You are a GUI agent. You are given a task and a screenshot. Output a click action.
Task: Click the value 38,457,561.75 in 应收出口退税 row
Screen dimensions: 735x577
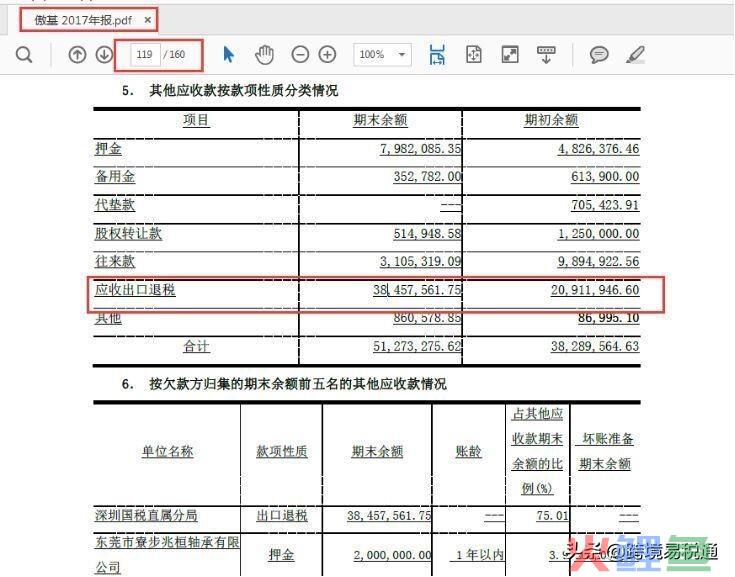click(417, 290)
